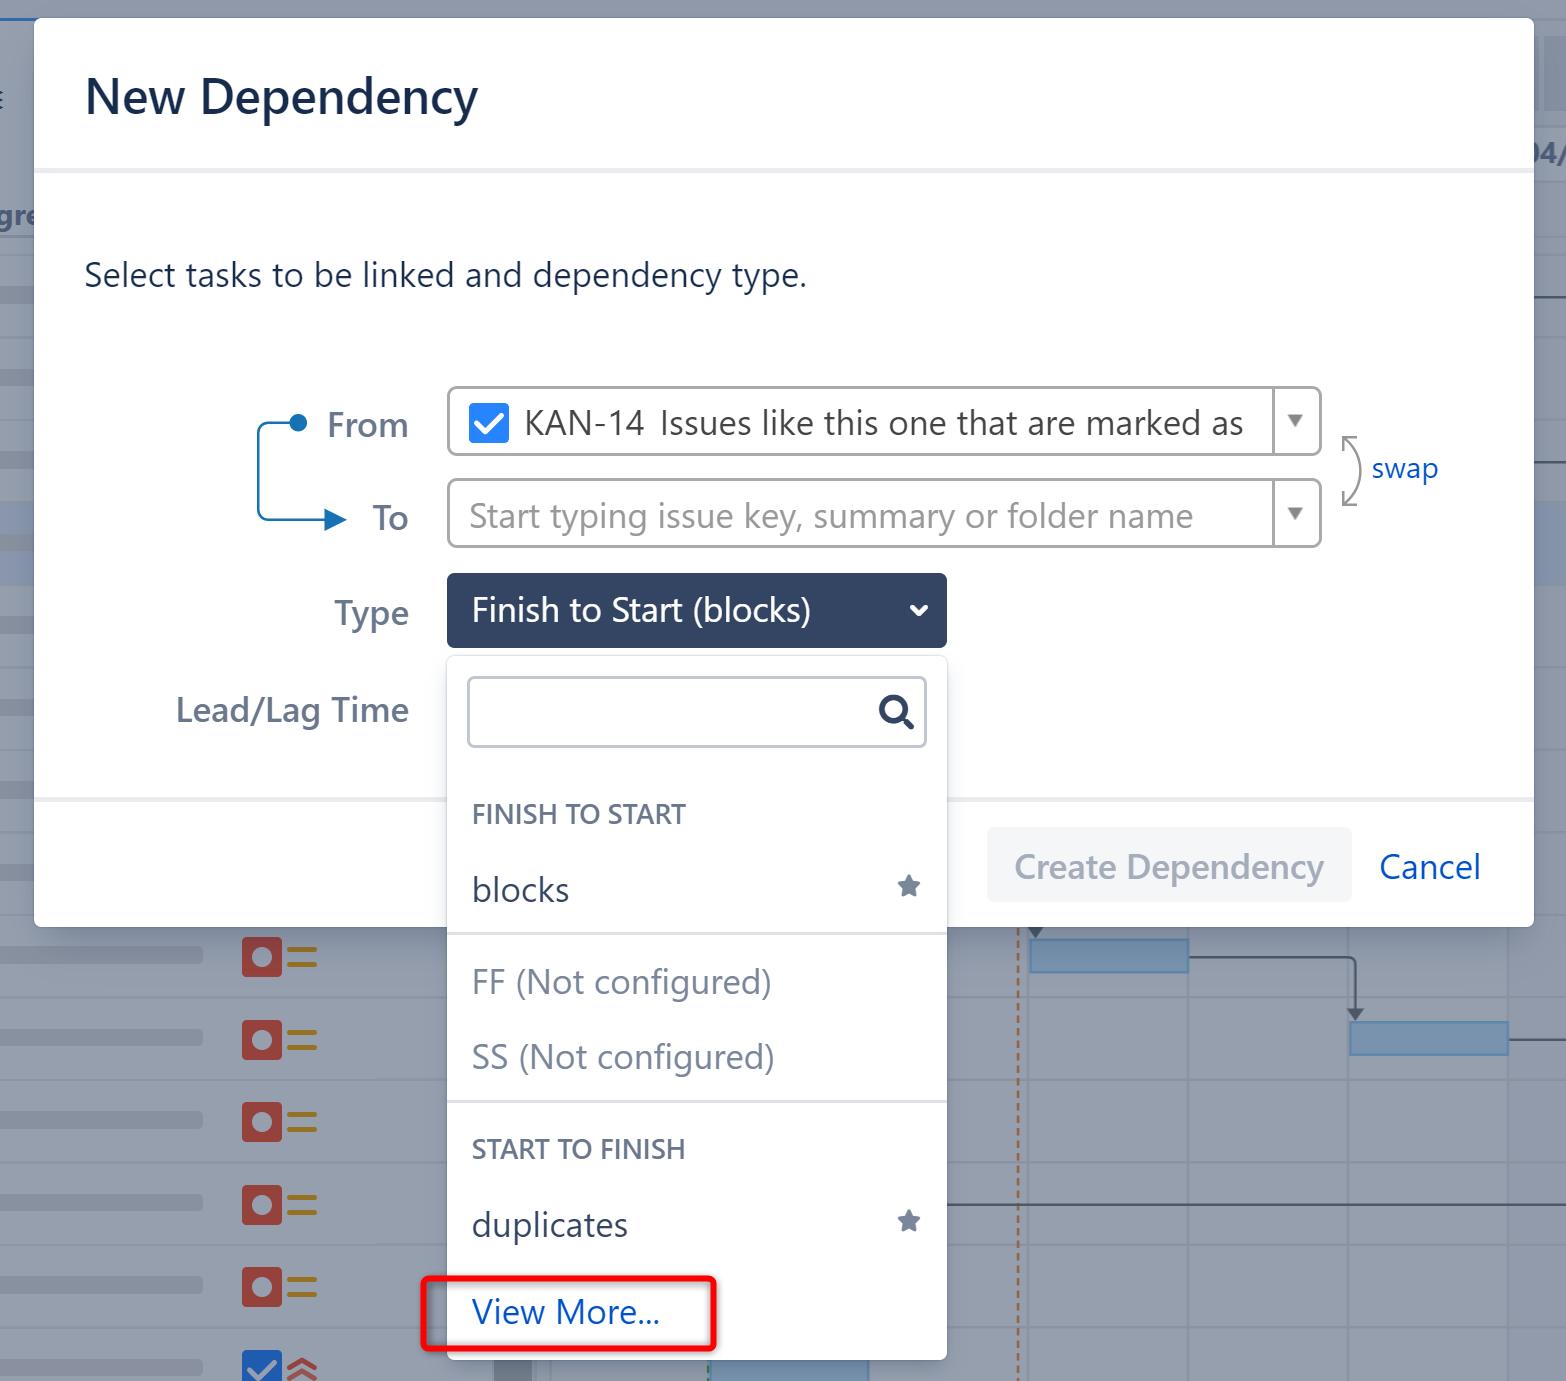Select "SS (Not configured)" option
Screen dimensions: 1566x1381
[x=622, y=1057]
